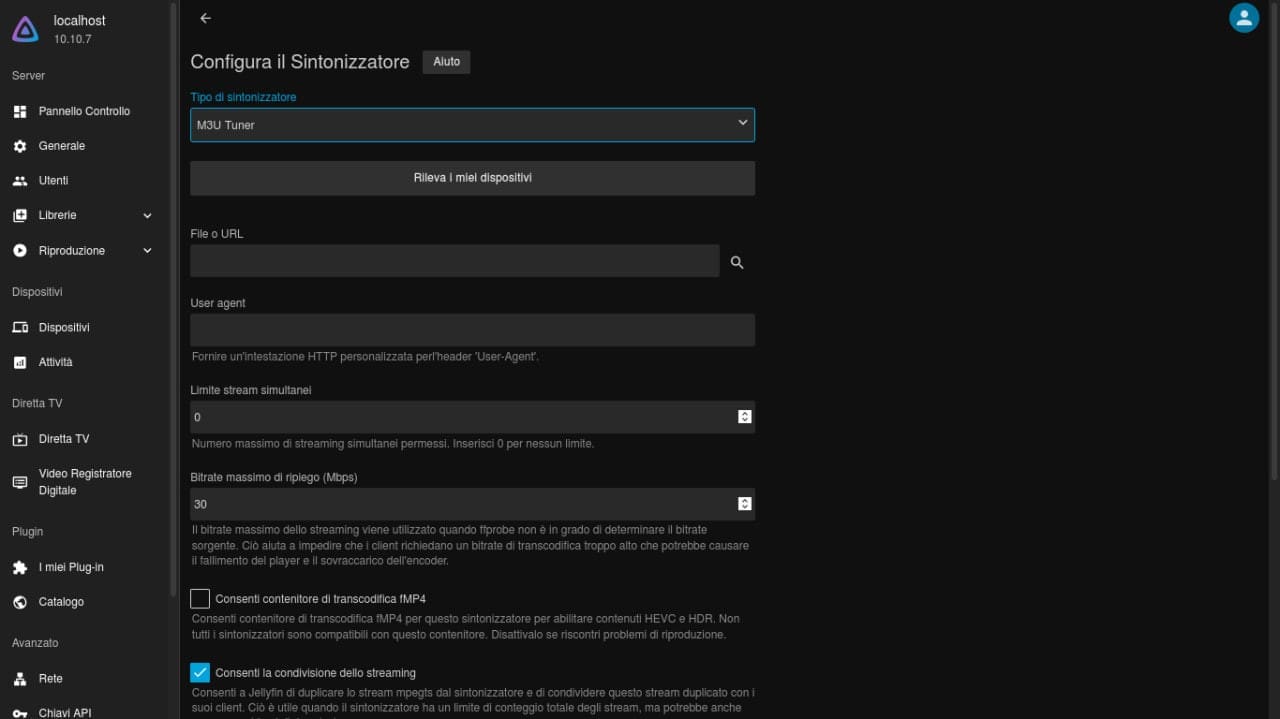Focus the Limite stream simultanei field
1280x719 pixels.
point(472,417)
